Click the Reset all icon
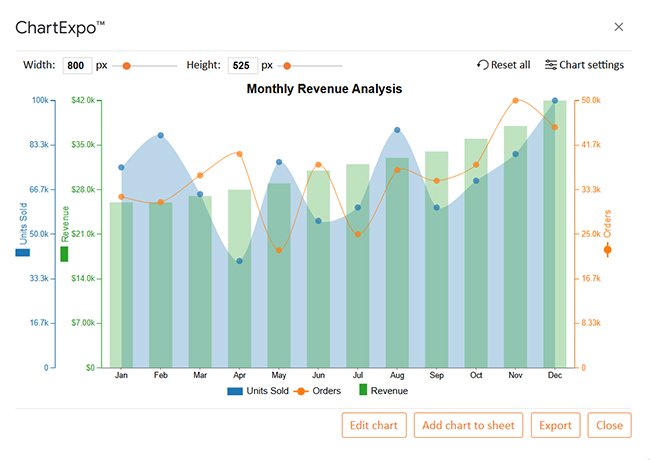Image resolution: width=650 pixels, height=460 pixels. click(x=483, y=65)
